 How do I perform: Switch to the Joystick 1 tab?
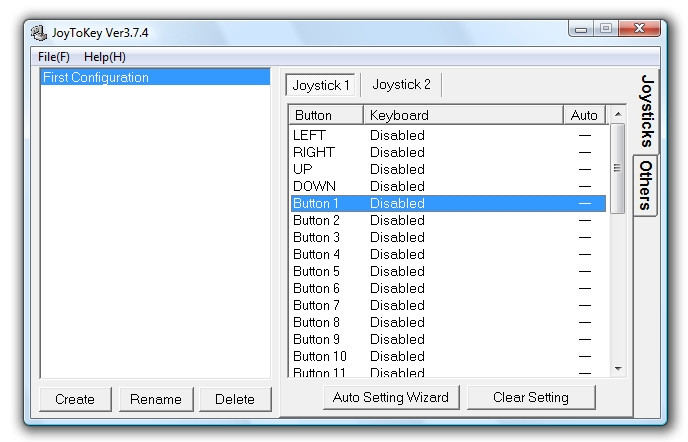pyautogui.click(x=321, y=85)
